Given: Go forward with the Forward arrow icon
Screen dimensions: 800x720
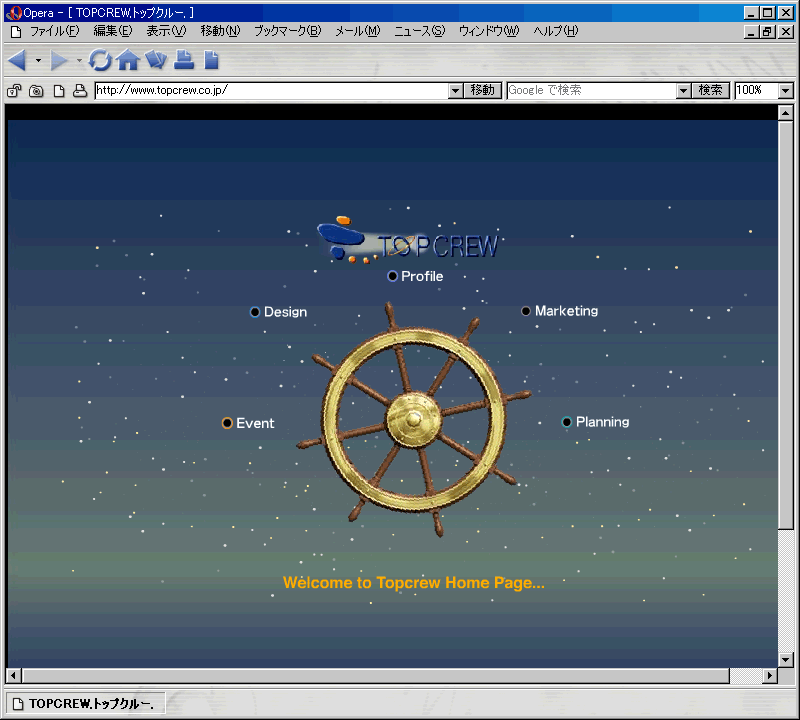Looking at the screenshot, I should [x=59, y=60].
